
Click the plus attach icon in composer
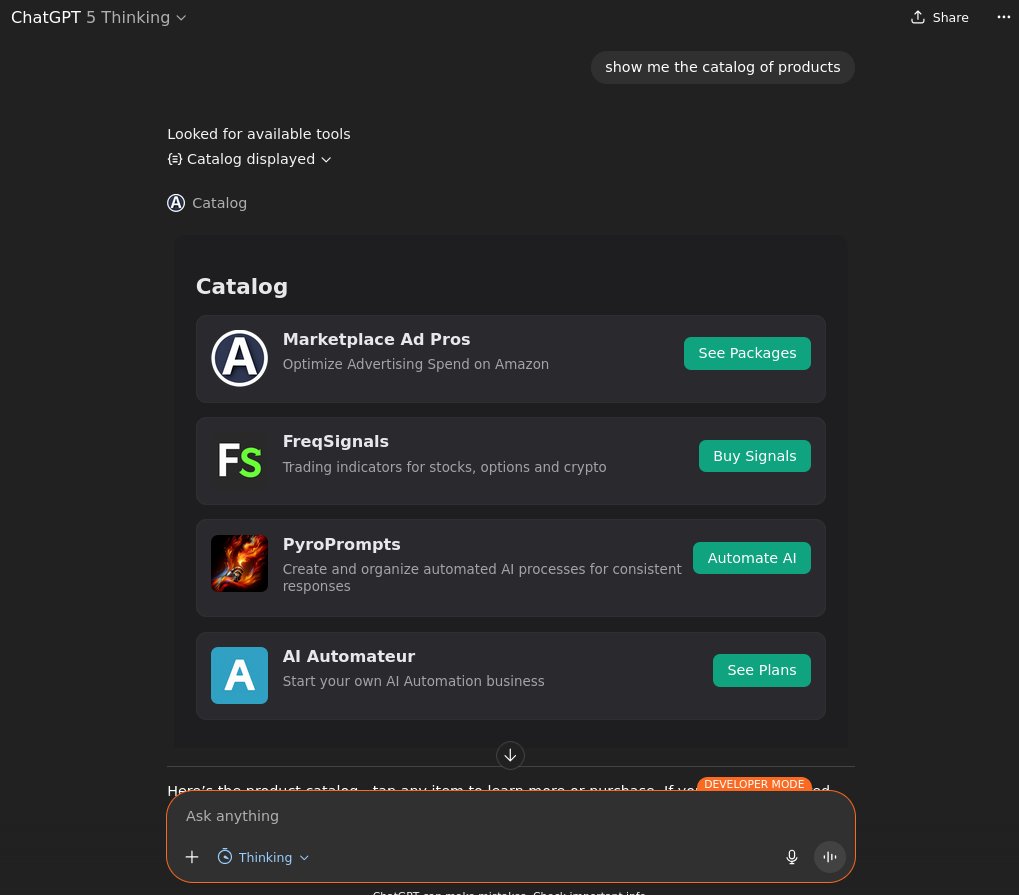(x=192, y=857)
